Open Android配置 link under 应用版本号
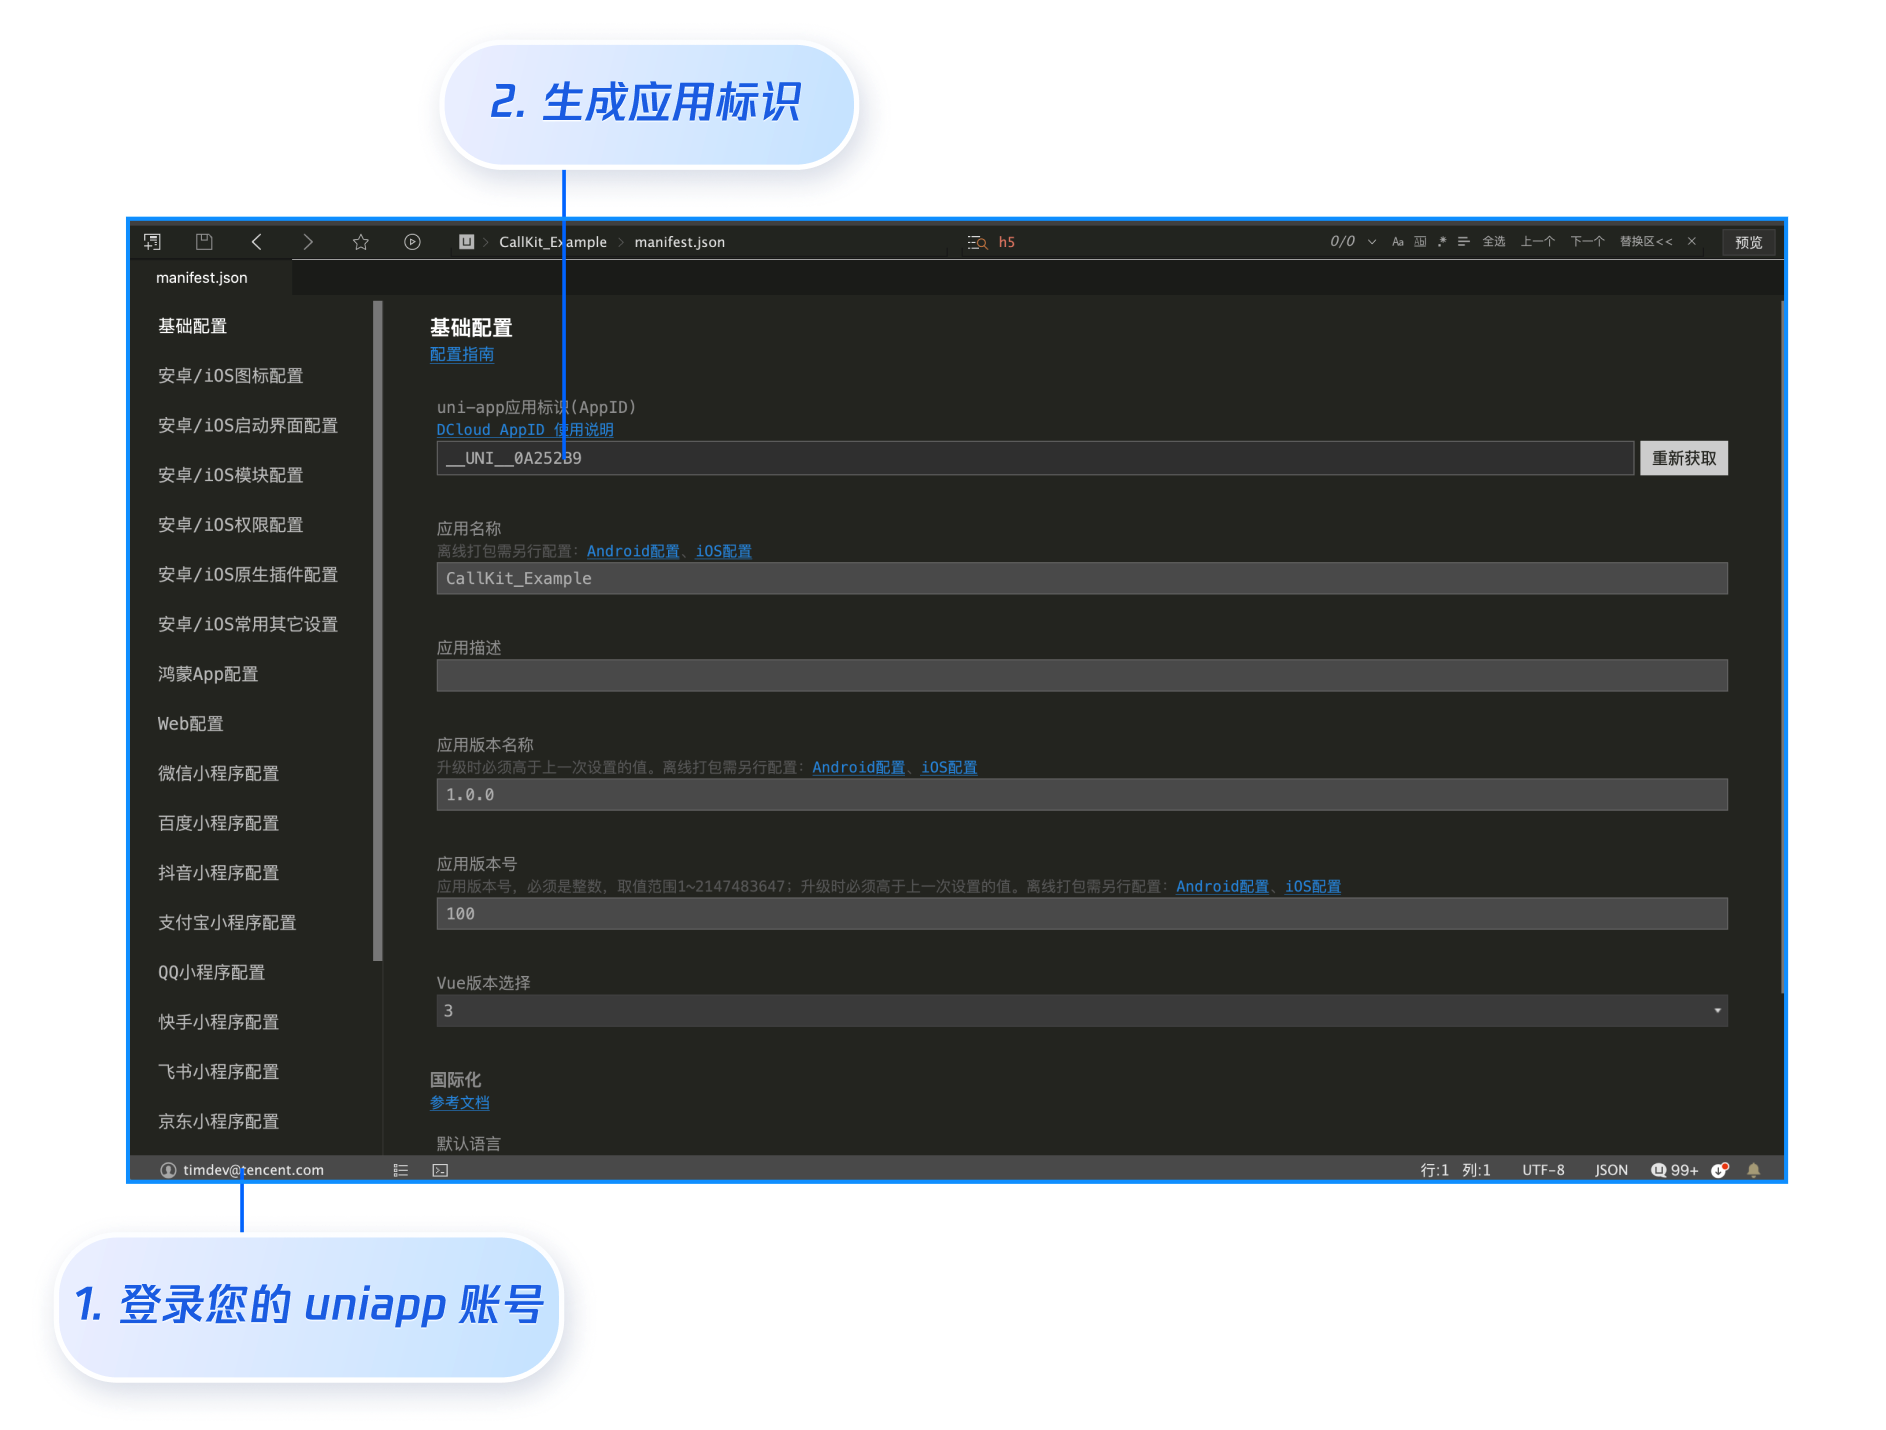 click(1223, 887)
